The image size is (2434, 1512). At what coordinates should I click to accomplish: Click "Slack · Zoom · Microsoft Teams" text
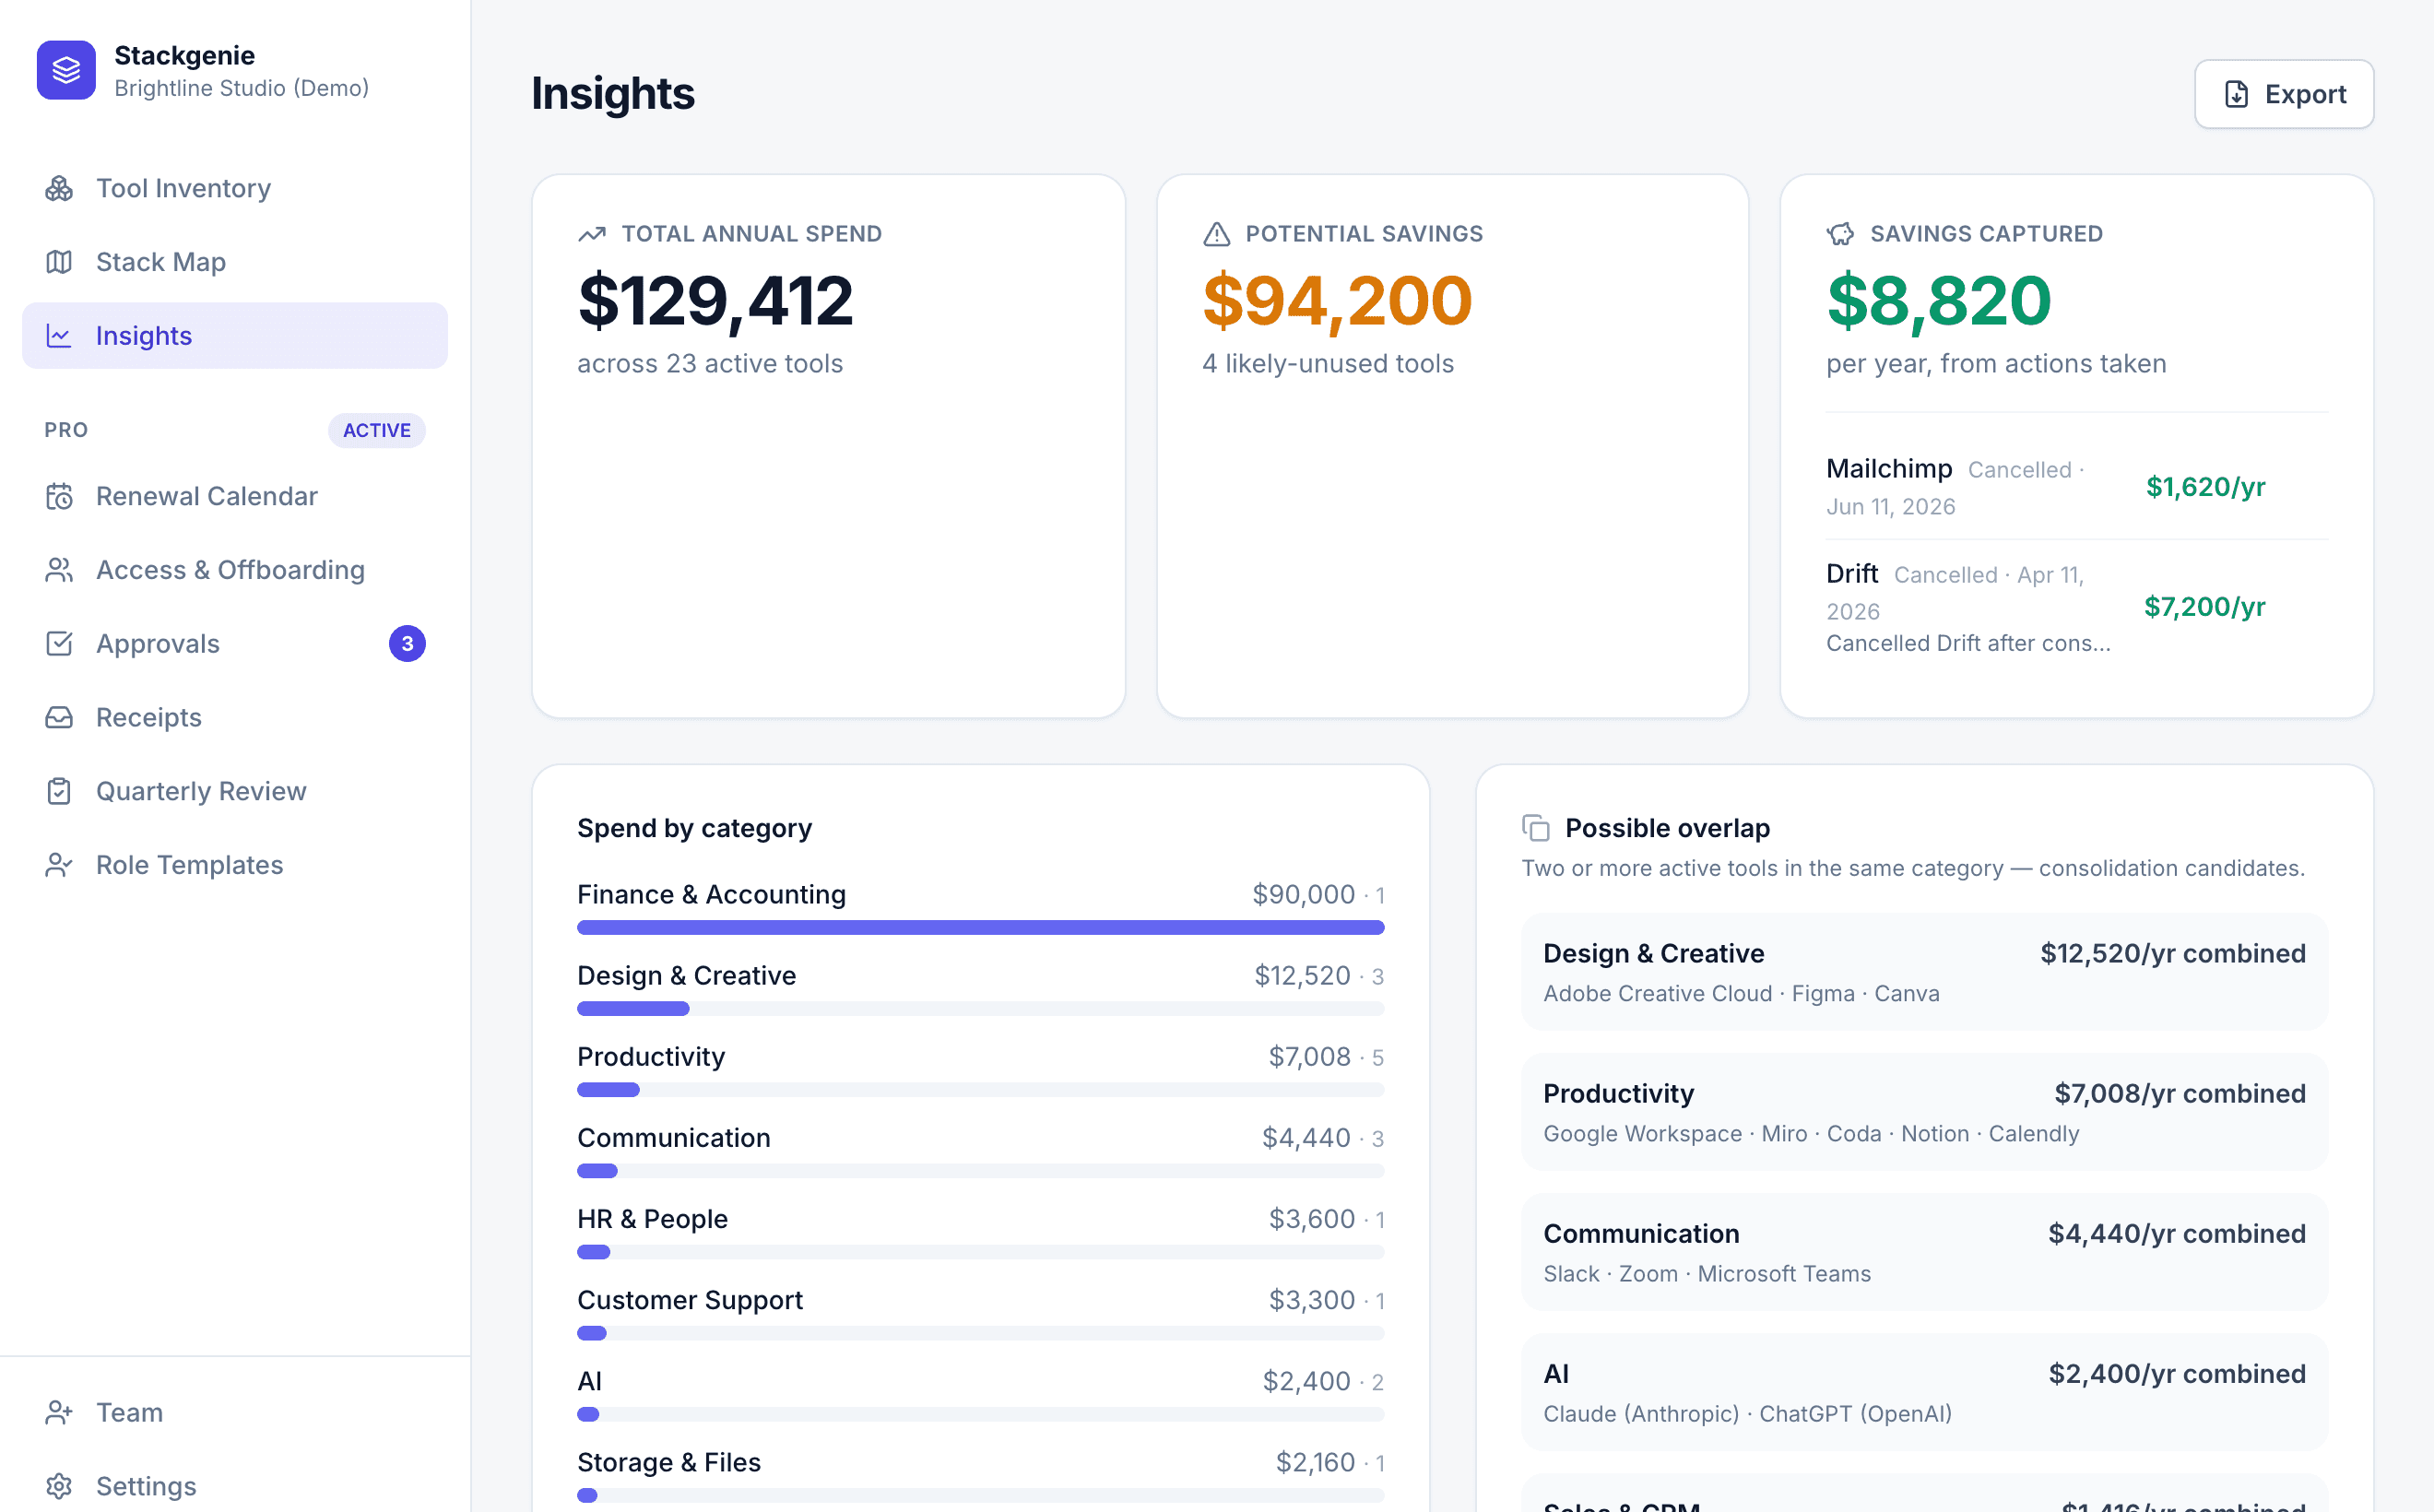pyautogui.click(x=1706, y=1274)
